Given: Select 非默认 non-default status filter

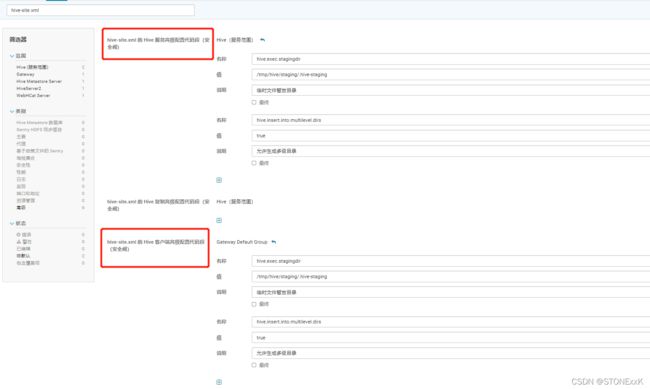Looking at the screenshot, I should [23, 256].
